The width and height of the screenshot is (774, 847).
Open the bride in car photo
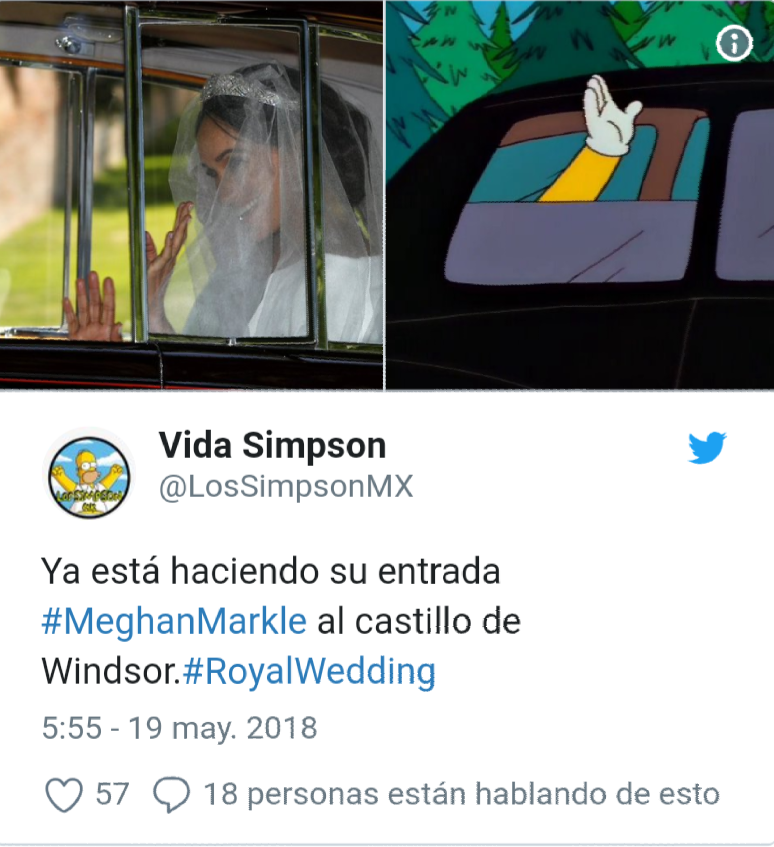click(191, 194)
